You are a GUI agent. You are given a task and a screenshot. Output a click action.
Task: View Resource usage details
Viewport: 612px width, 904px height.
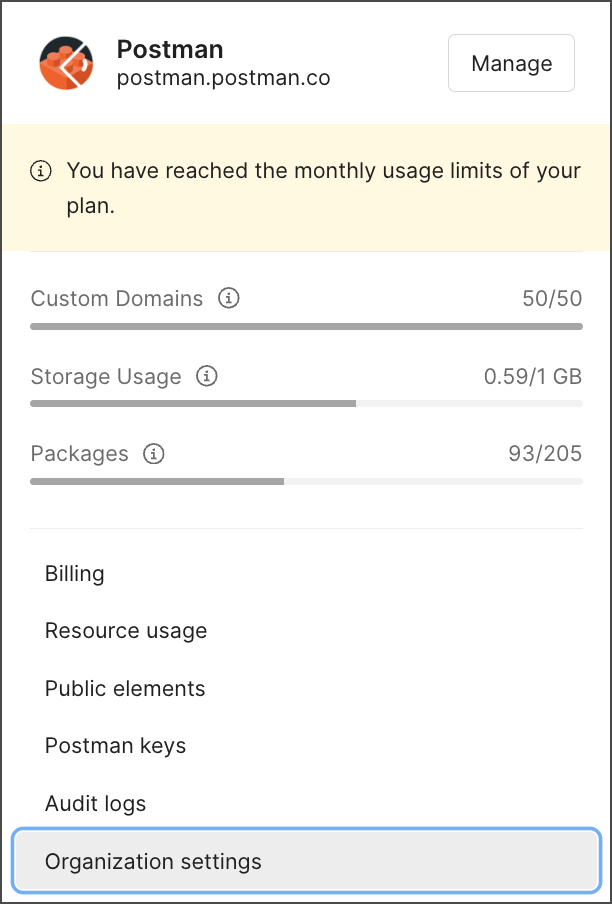click(x=126, y=631)
